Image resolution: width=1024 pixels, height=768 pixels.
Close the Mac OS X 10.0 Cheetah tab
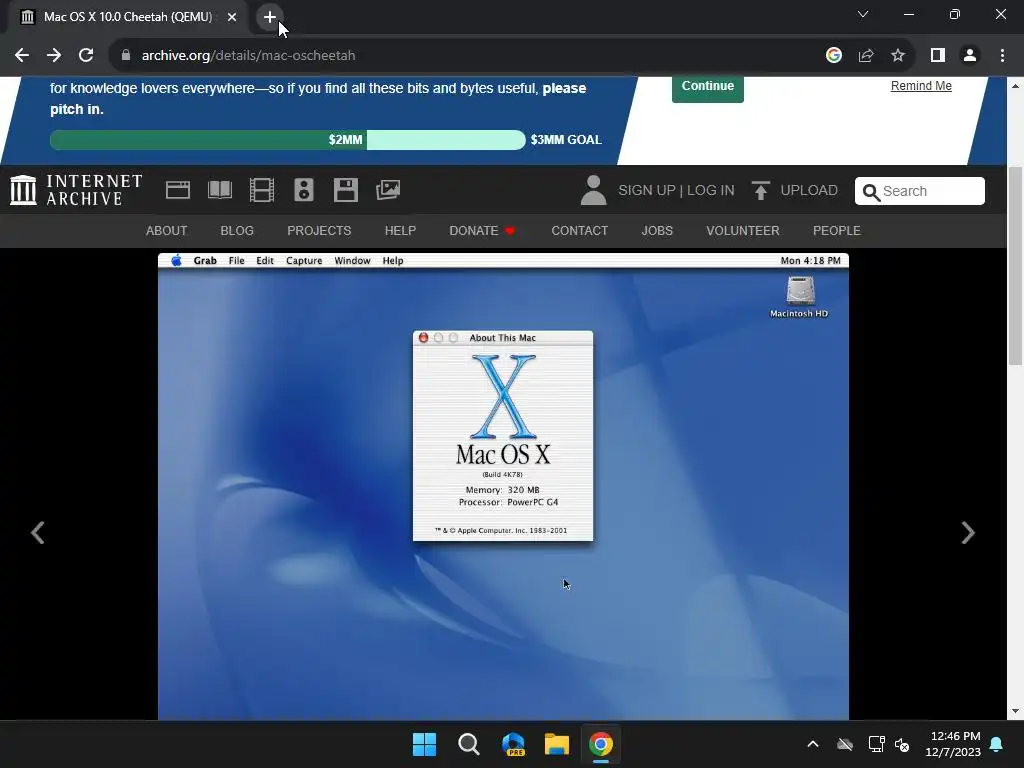tap(232, 17)
